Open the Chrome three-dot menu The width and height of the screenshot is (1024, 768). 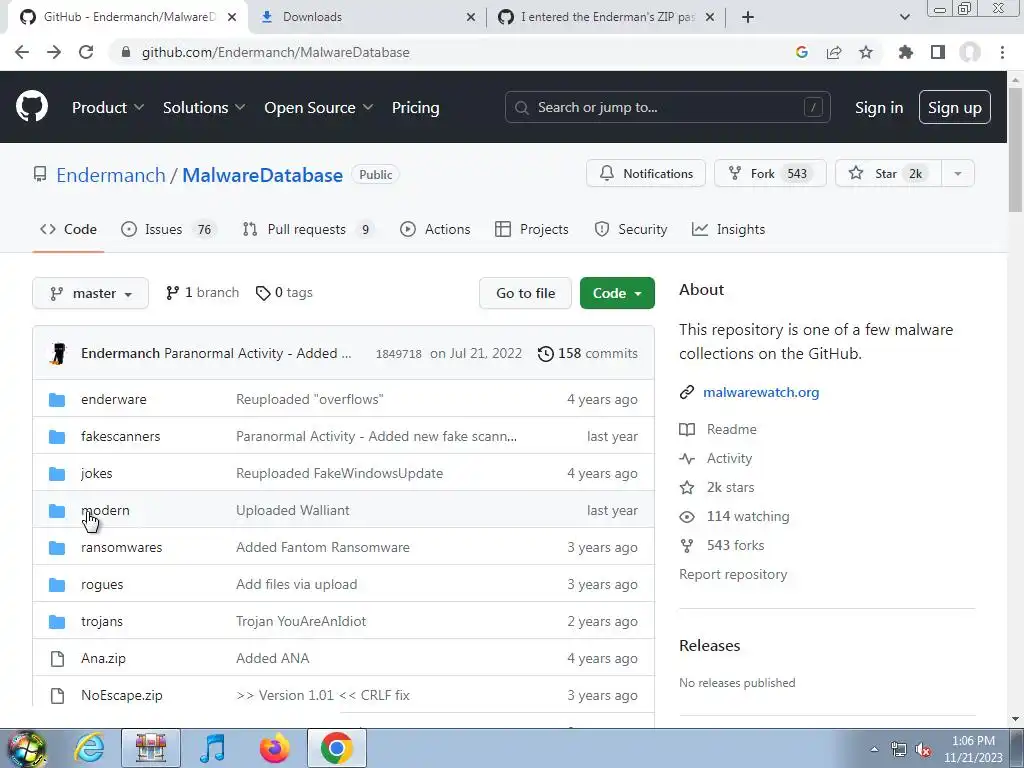[x=1002, y=52]
